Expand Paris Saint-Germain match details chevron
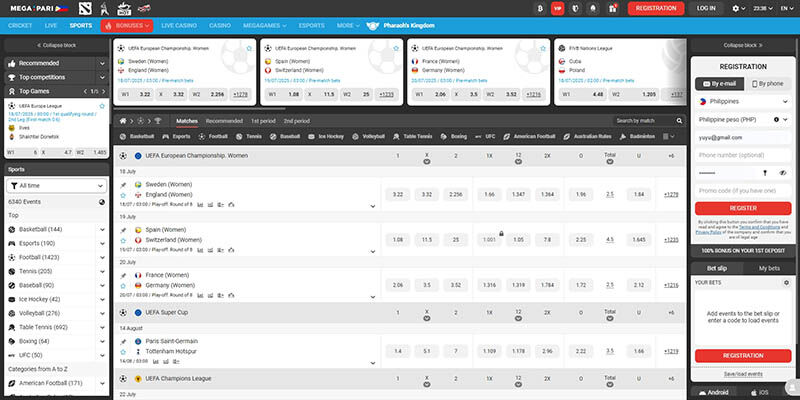The image size is (800, 400). coord(372,363)
